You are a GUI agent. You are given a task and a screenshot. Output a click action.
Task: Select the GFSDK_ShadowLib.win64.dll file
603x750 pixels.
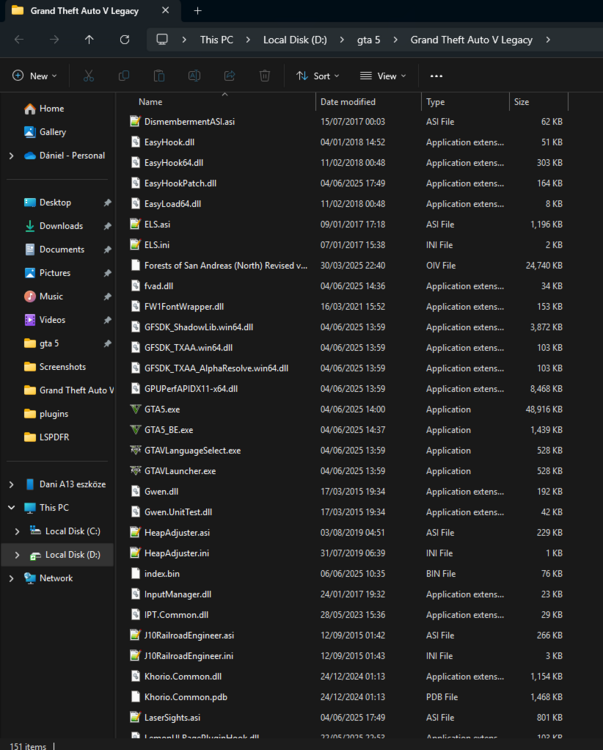(x=198, y=327)
